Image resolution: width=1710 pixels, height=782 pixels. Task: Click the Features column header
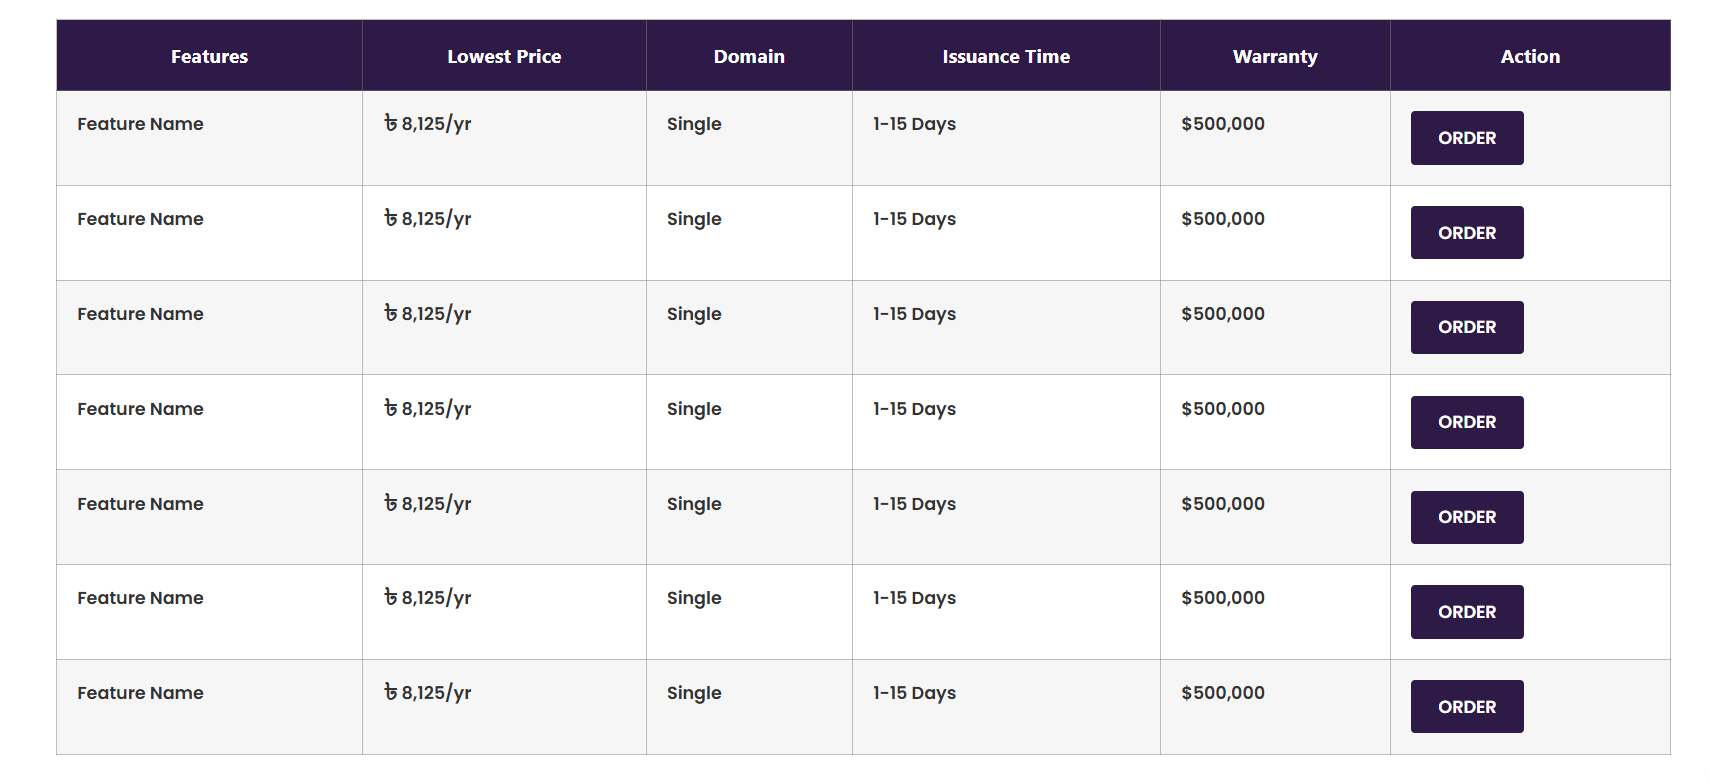click(x=208, y=56)
